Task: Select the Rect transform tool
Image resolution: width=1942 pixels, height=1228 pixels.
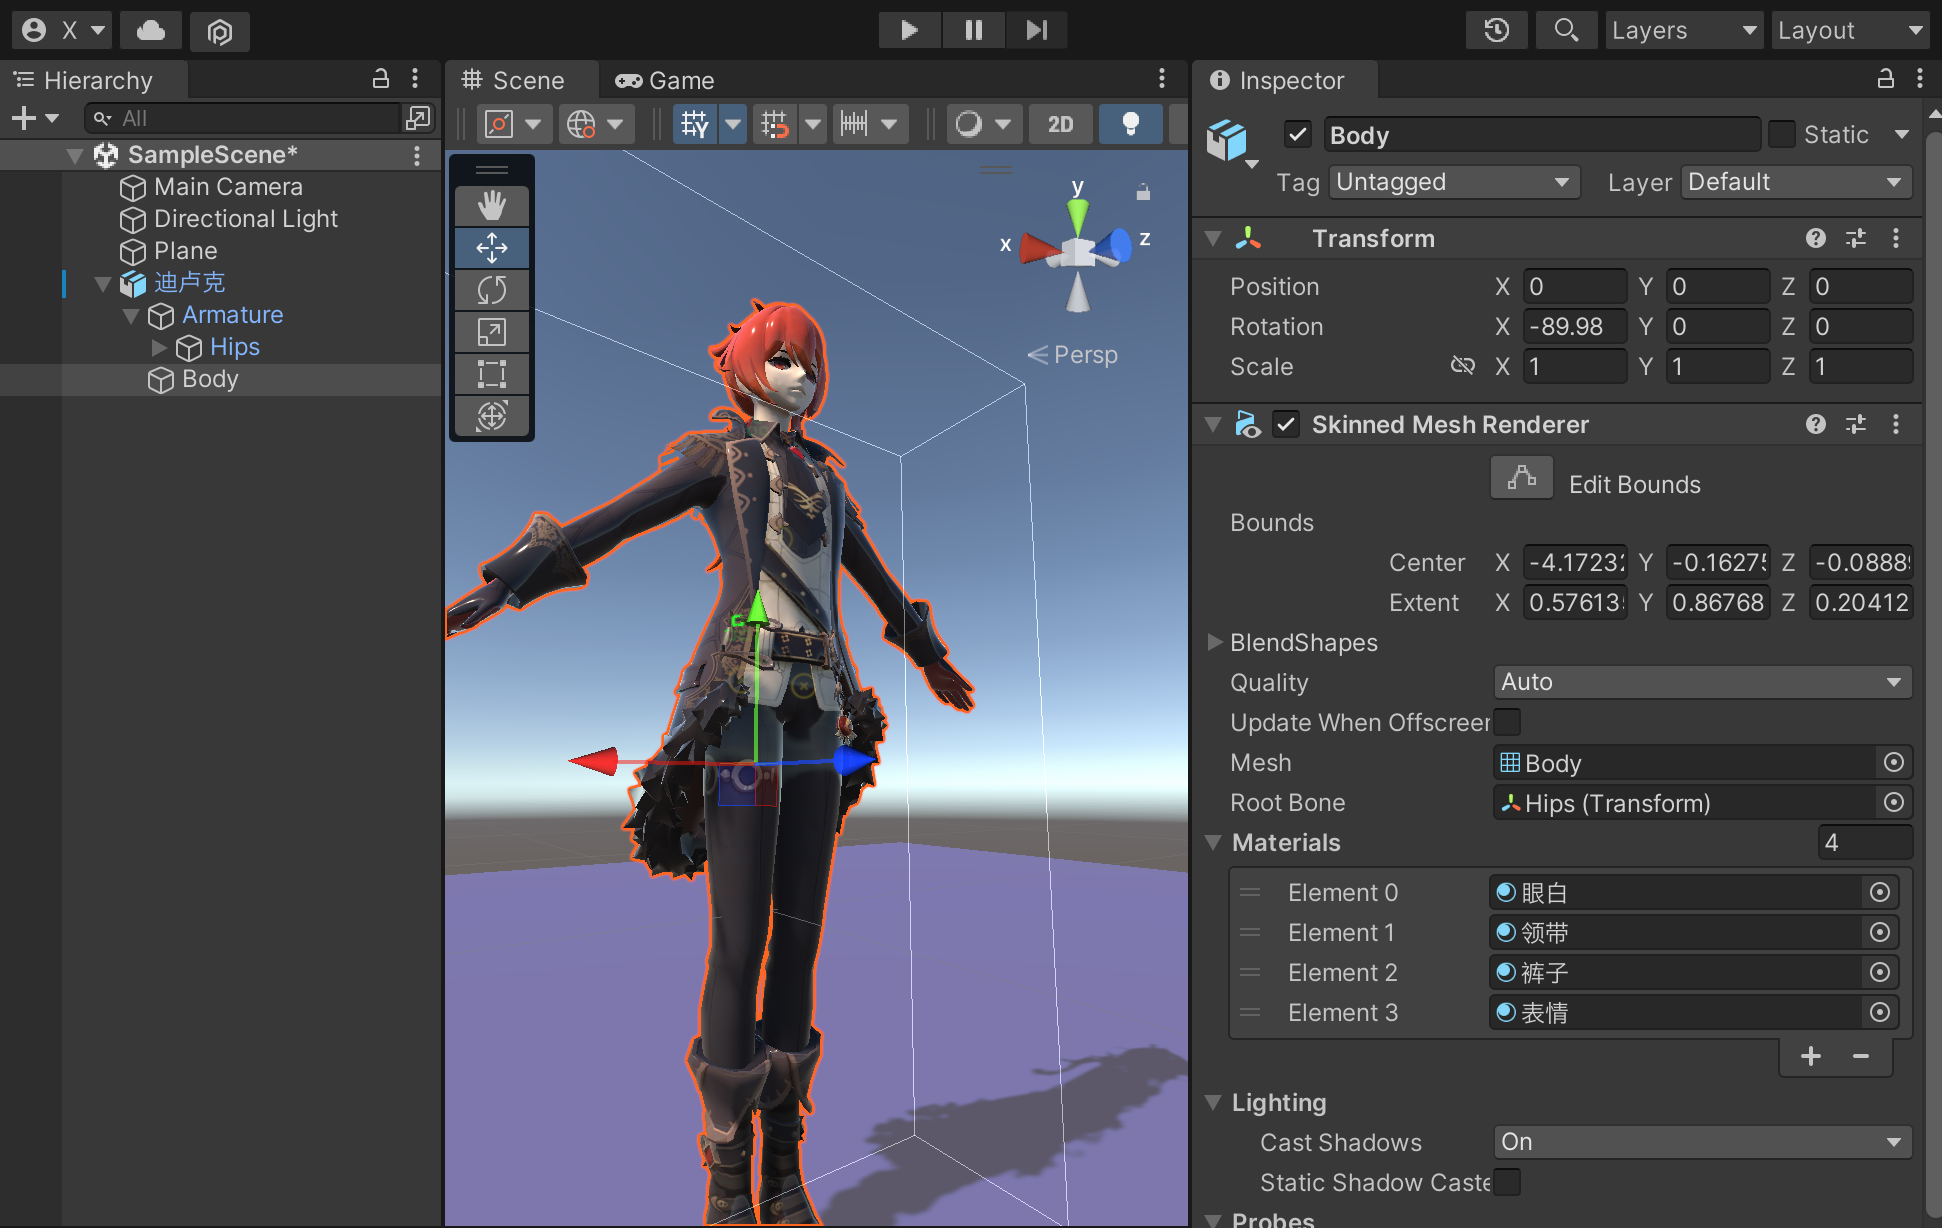Action: [491, 374]
